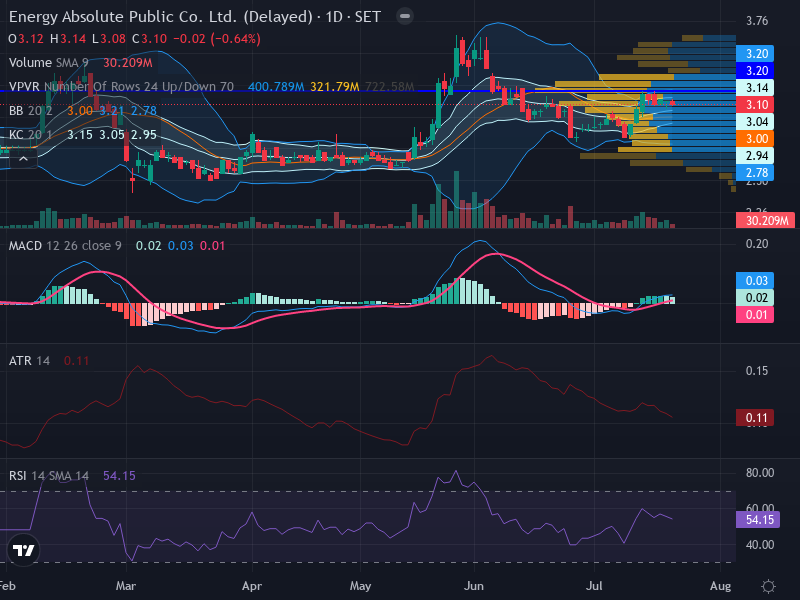The height and width of the screenshot is (600, 800).
Task: Click the 3.14 price axis label
Action: tap(755, 88)
